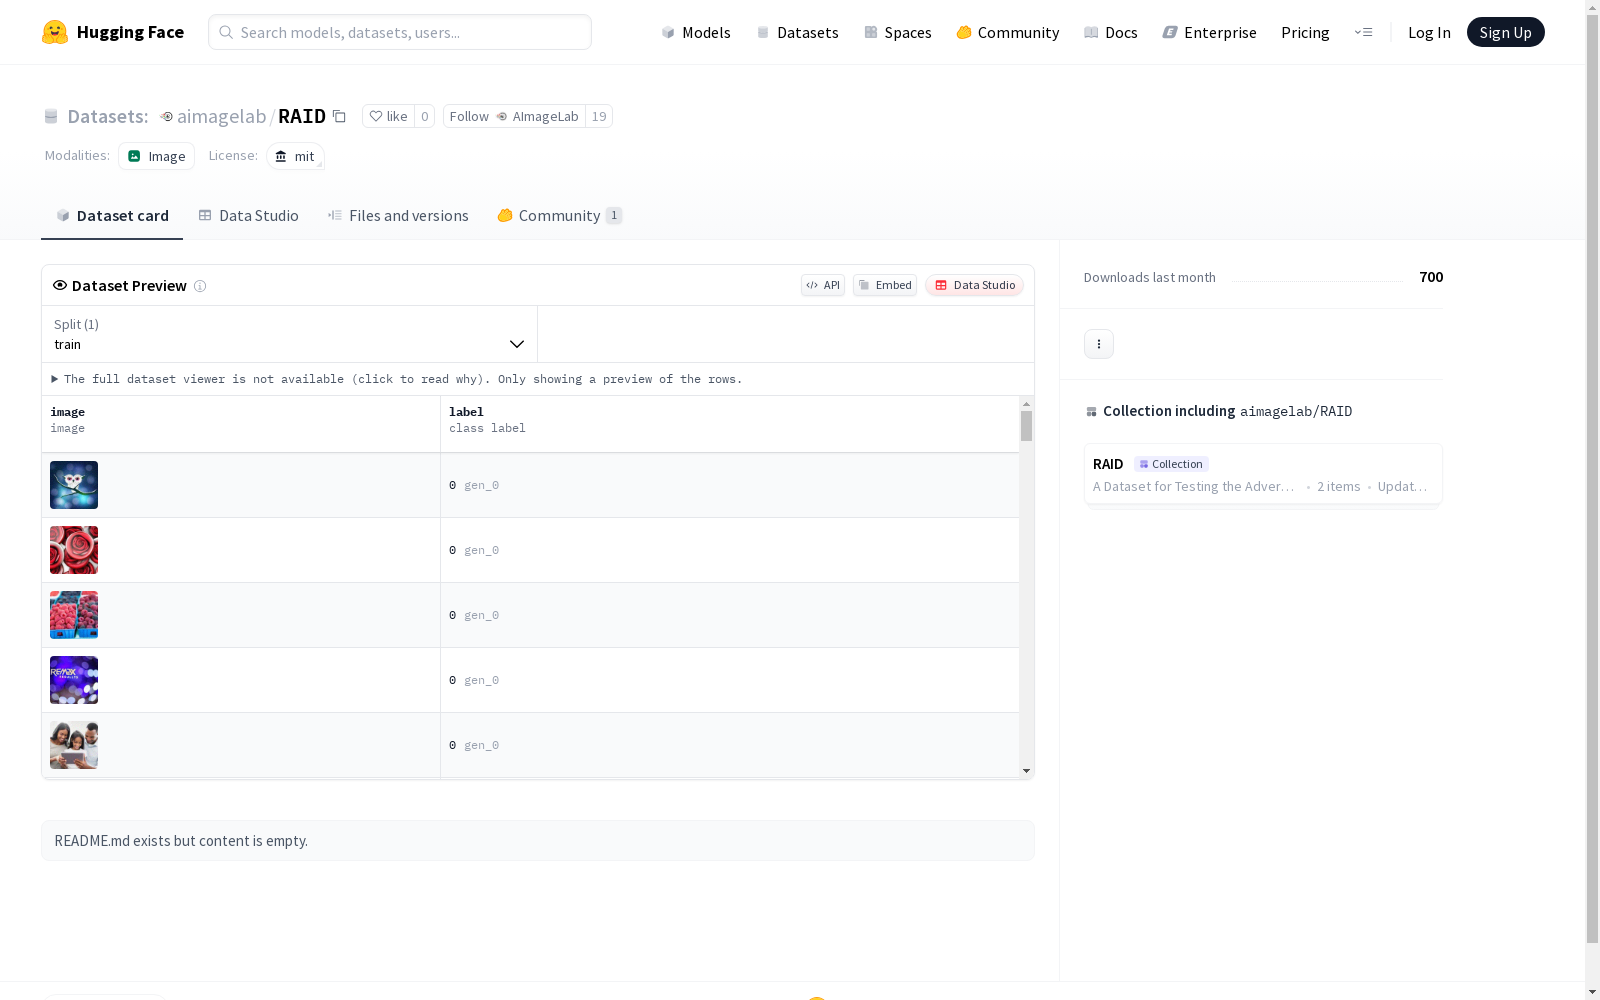Click the image column header
This screenshot has height=1000, width=1600.
click(x=241, y=424)
